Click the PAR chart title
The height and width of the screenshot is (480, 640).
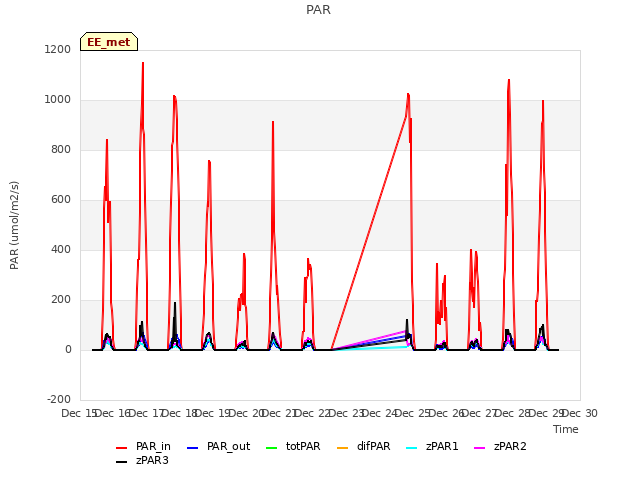click(318, 10)
